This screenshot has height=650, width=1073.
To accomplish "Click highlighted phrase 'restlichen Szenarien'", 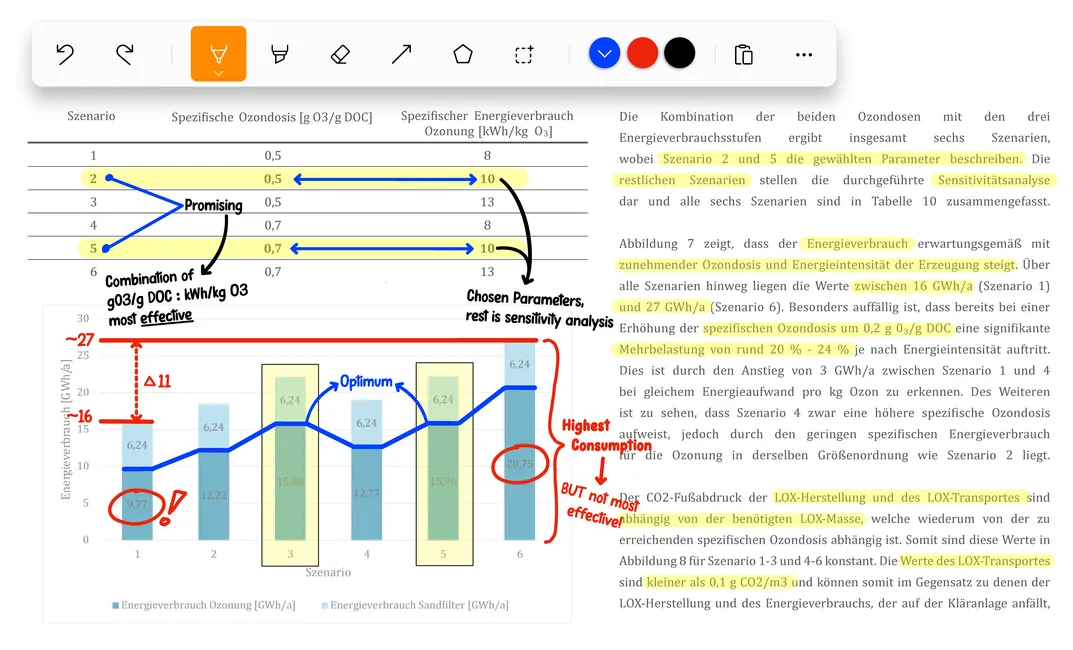I will coord(682,180).
